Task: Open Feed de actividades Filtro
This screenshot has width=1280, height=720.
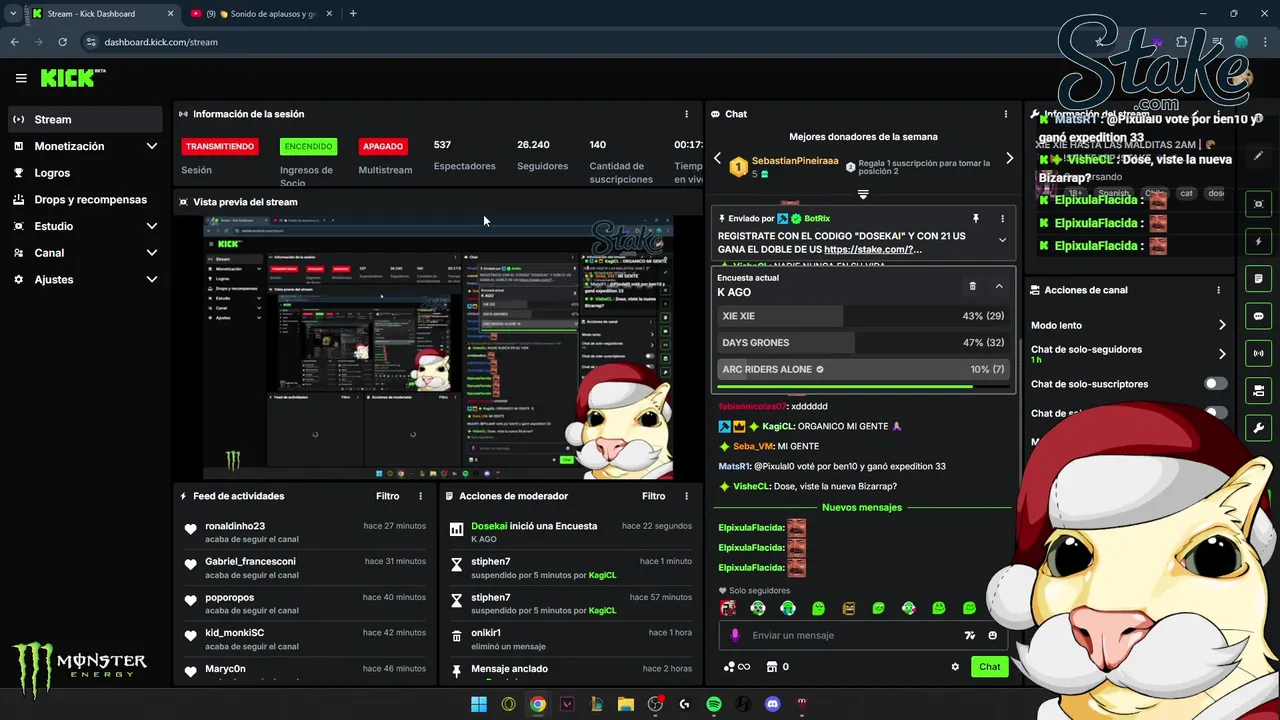Action: (387, 496)
